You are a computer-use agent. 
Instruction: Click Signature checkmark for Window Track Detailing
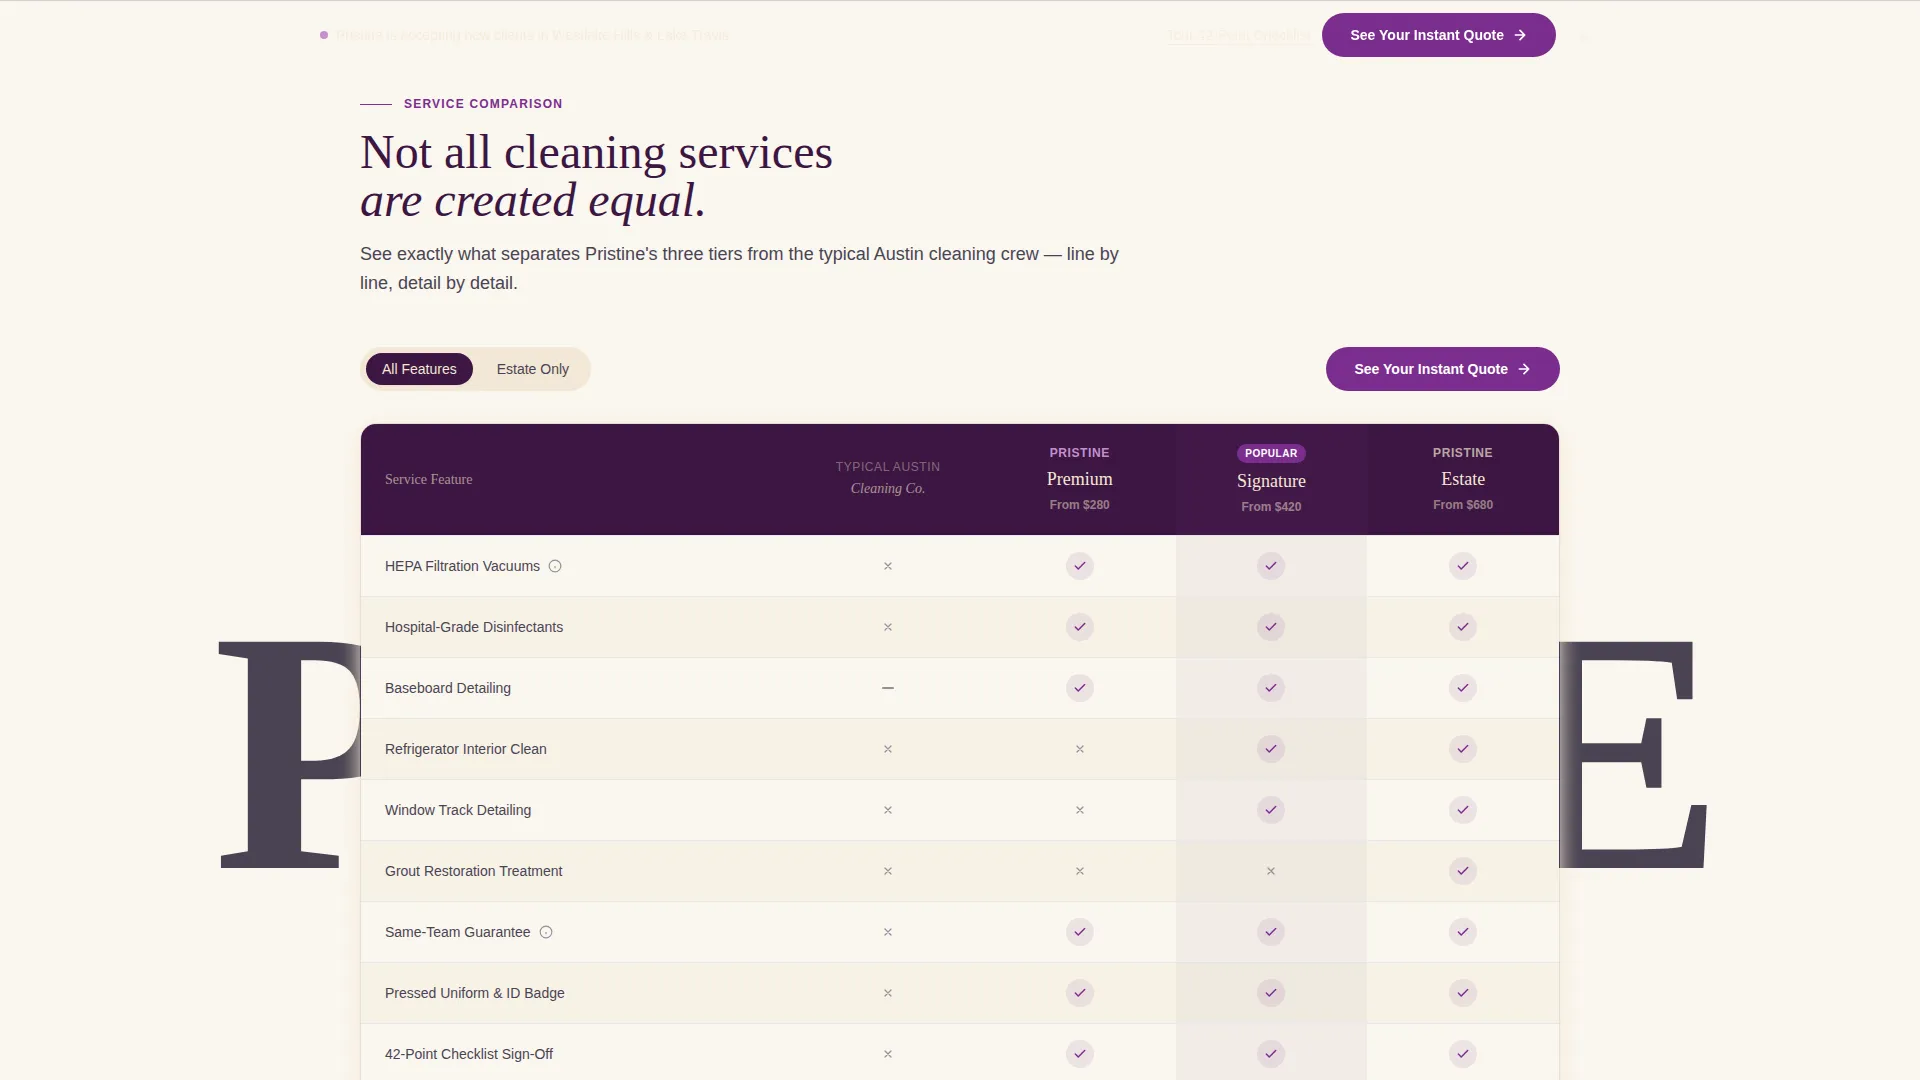point(1271,810)
